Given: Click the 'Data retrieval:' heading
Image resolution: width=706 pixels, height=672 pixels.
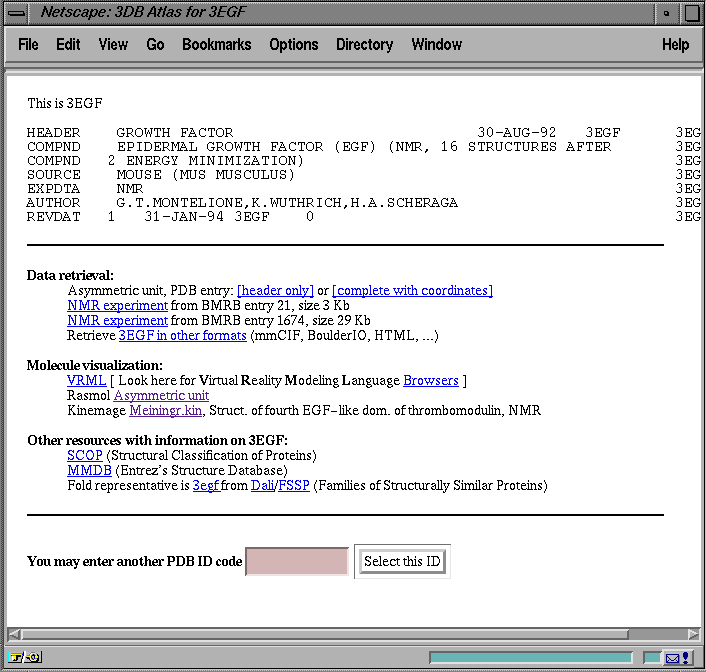Looking at the screenshot, I should coord(70,275).
